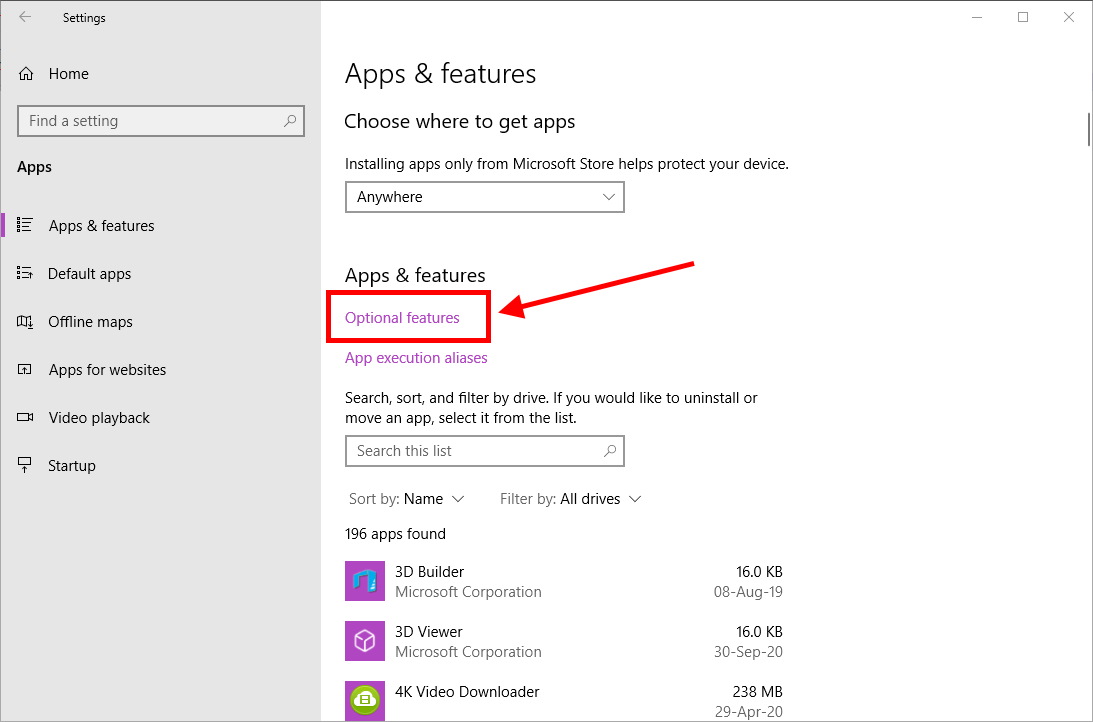This screenshot has width=1093, height=722.
Task: Click the 30-Sep-20 install date
Action: (x=748, y=652)
